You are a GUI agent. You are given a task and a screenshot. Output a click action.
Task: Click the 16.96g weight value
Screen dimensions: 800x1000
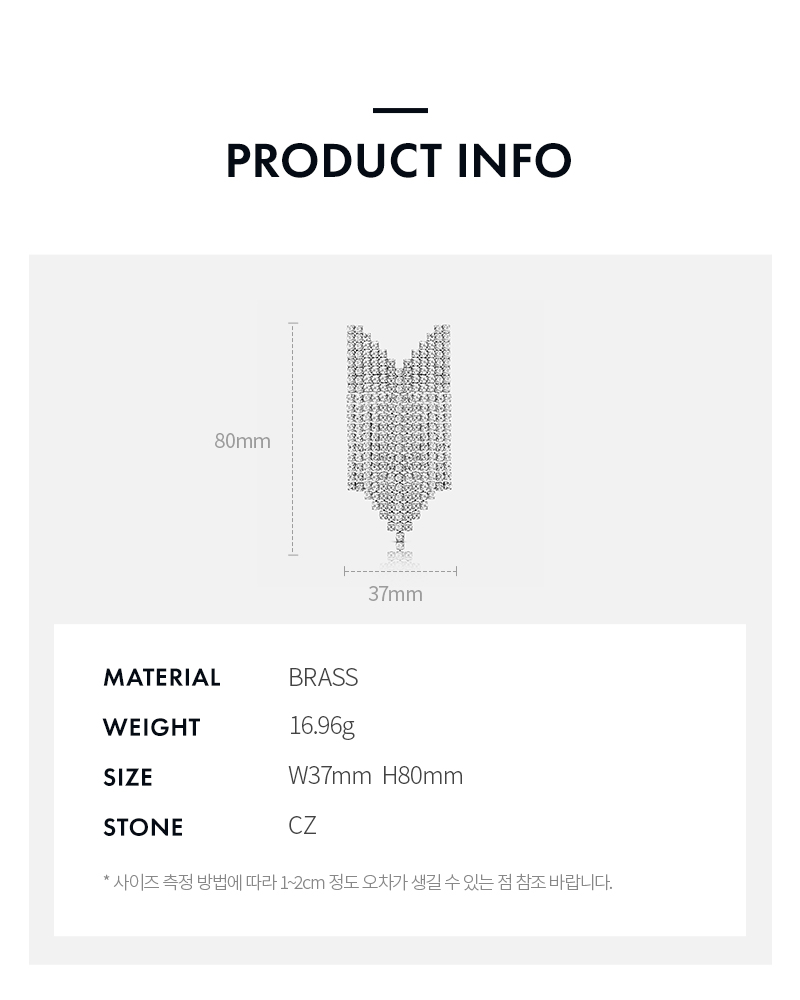(x=322, y=726)
